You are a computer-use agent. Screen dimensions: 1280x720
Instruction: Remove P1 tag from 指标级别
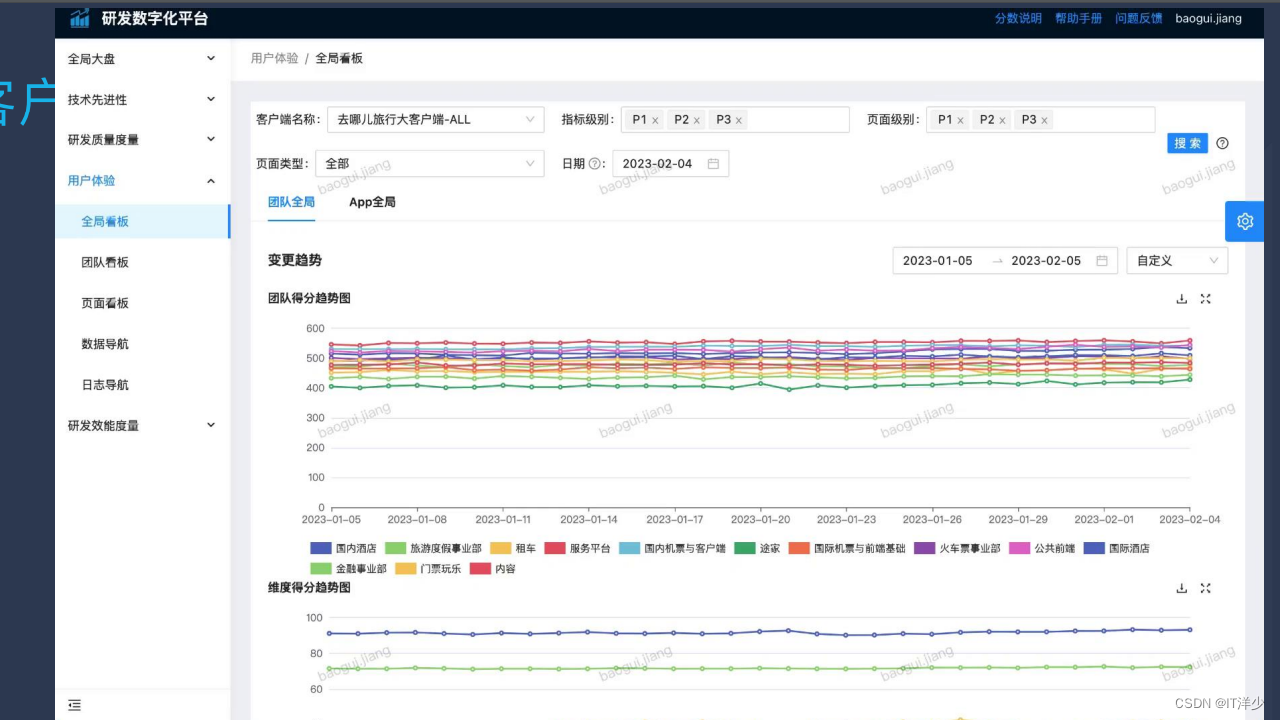tap(655, 120)
